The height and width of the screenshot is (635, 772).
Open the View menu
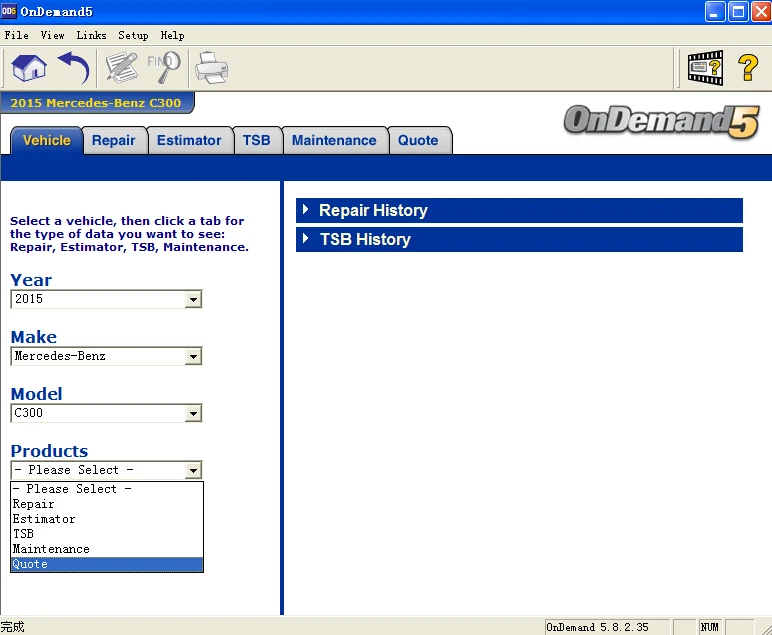pos(52,35)
